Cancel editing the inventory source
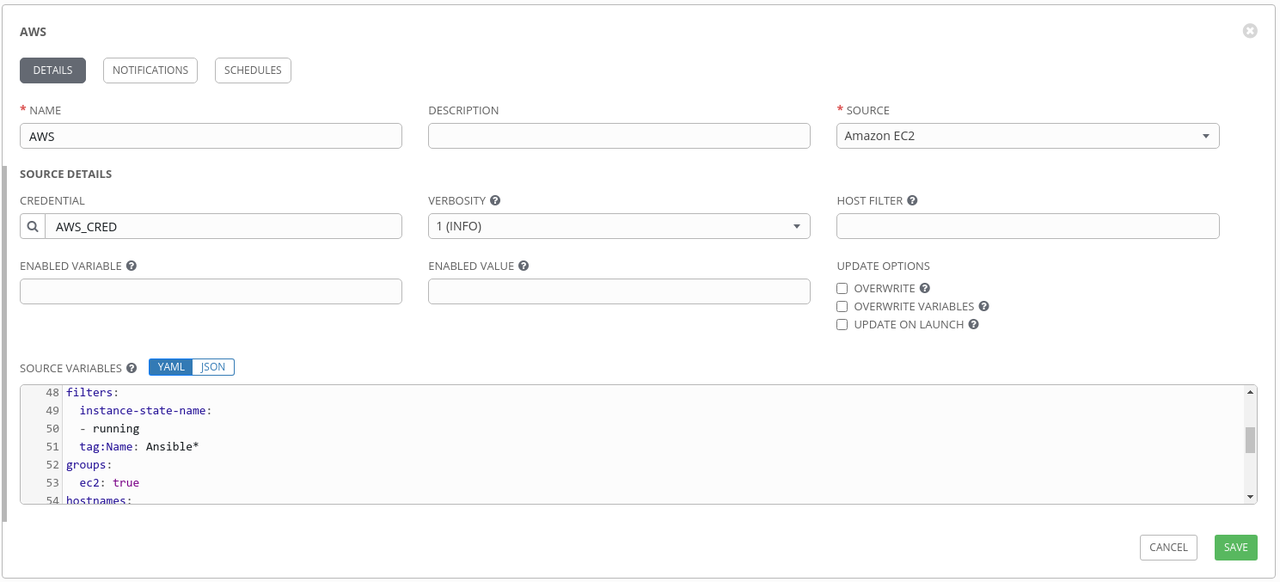 (1168, 547)
